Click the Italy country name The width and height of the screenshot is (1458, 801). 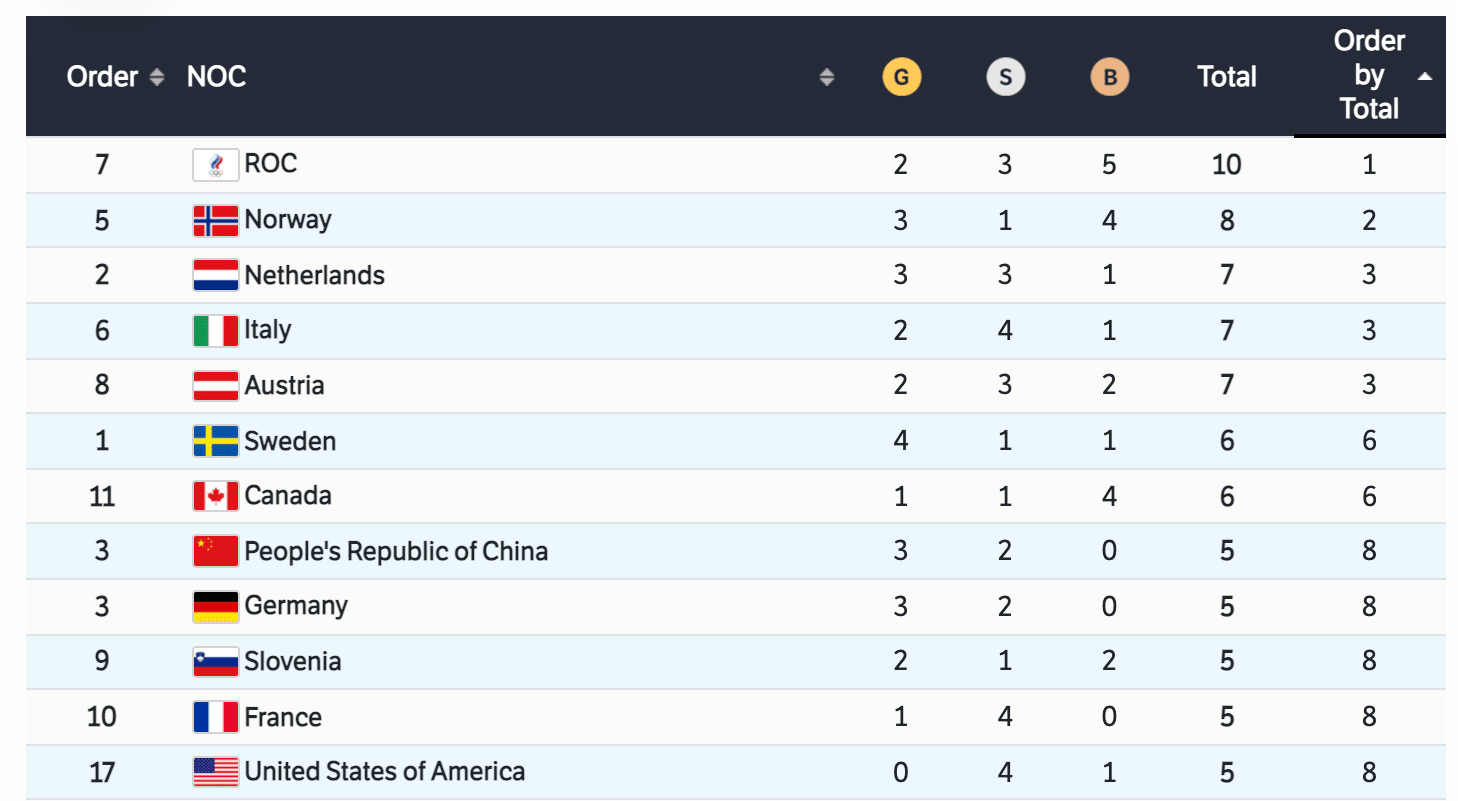pyautogui.click(x=268, y=330)
